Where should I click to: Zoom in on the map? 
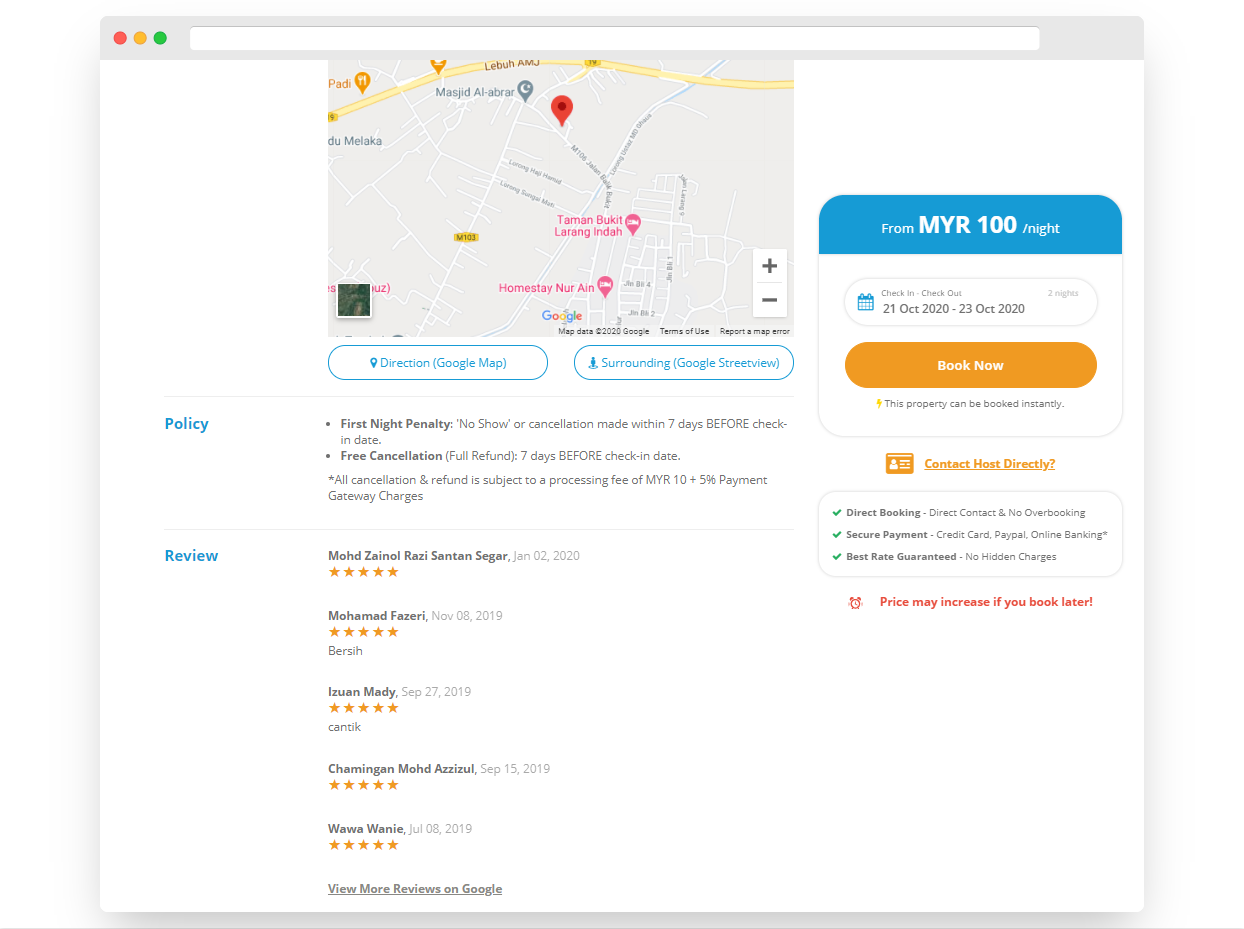click(769, 266)
